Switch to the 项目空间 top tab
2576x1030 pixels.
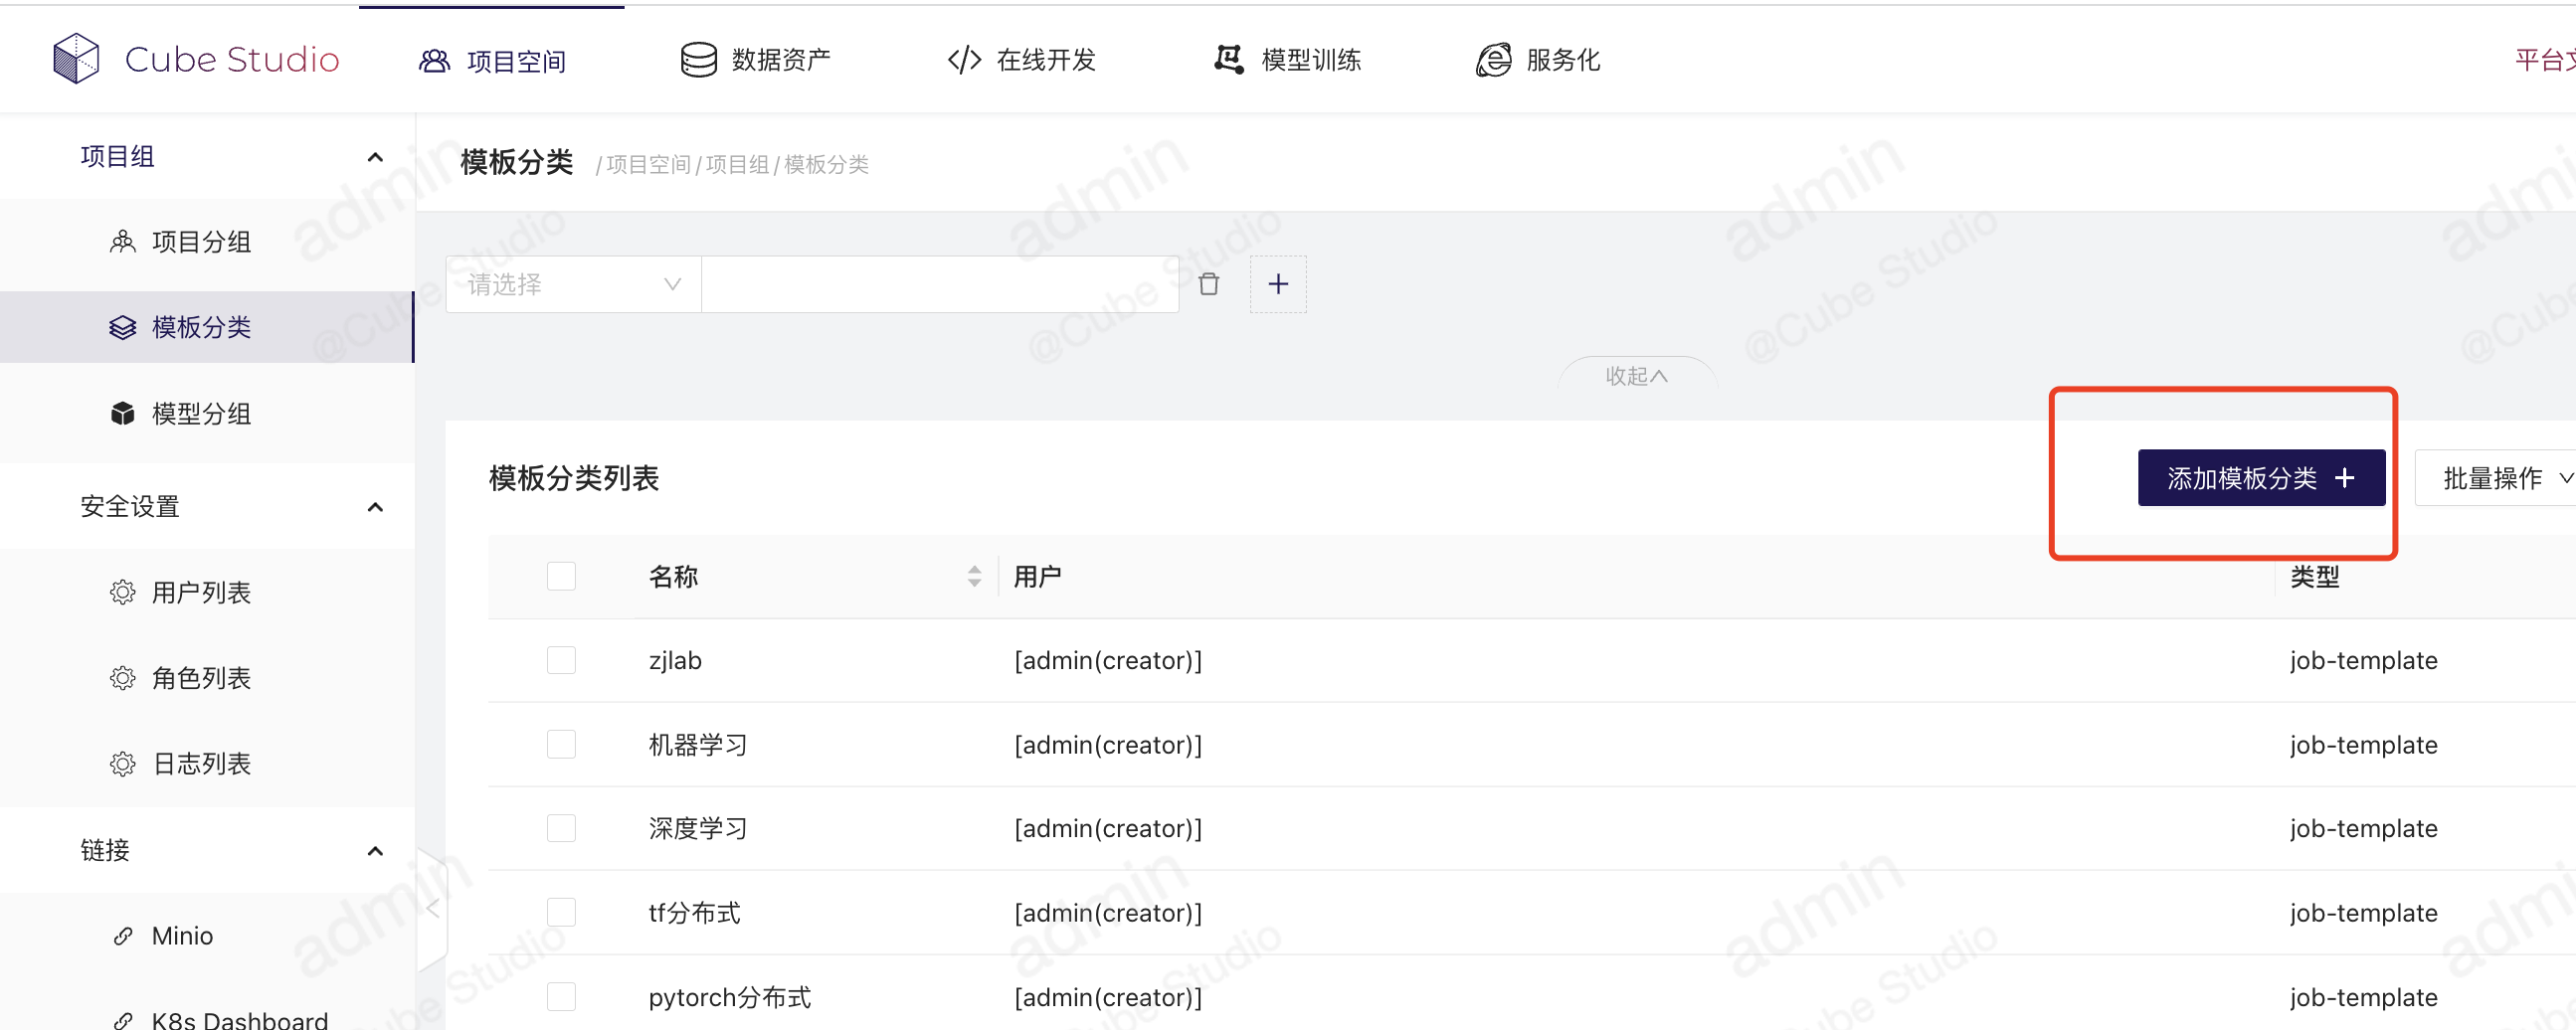pos(492,61)
